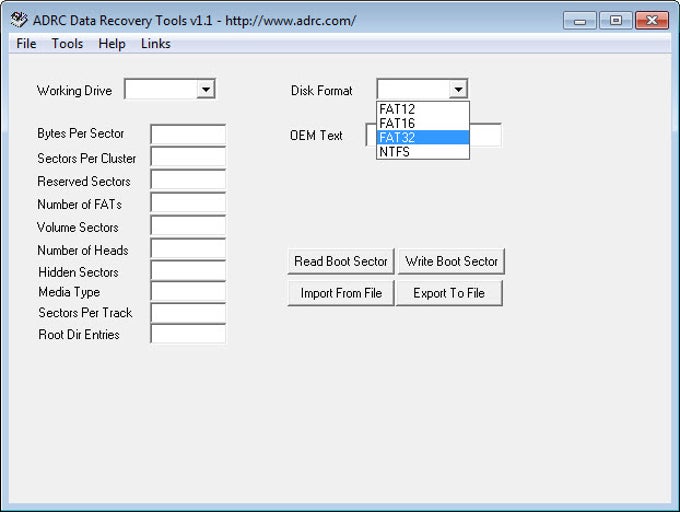Click the Read Boot Sector button
Image resolution: width=680 pixels, height=512 pixels.
pos(341,261)
